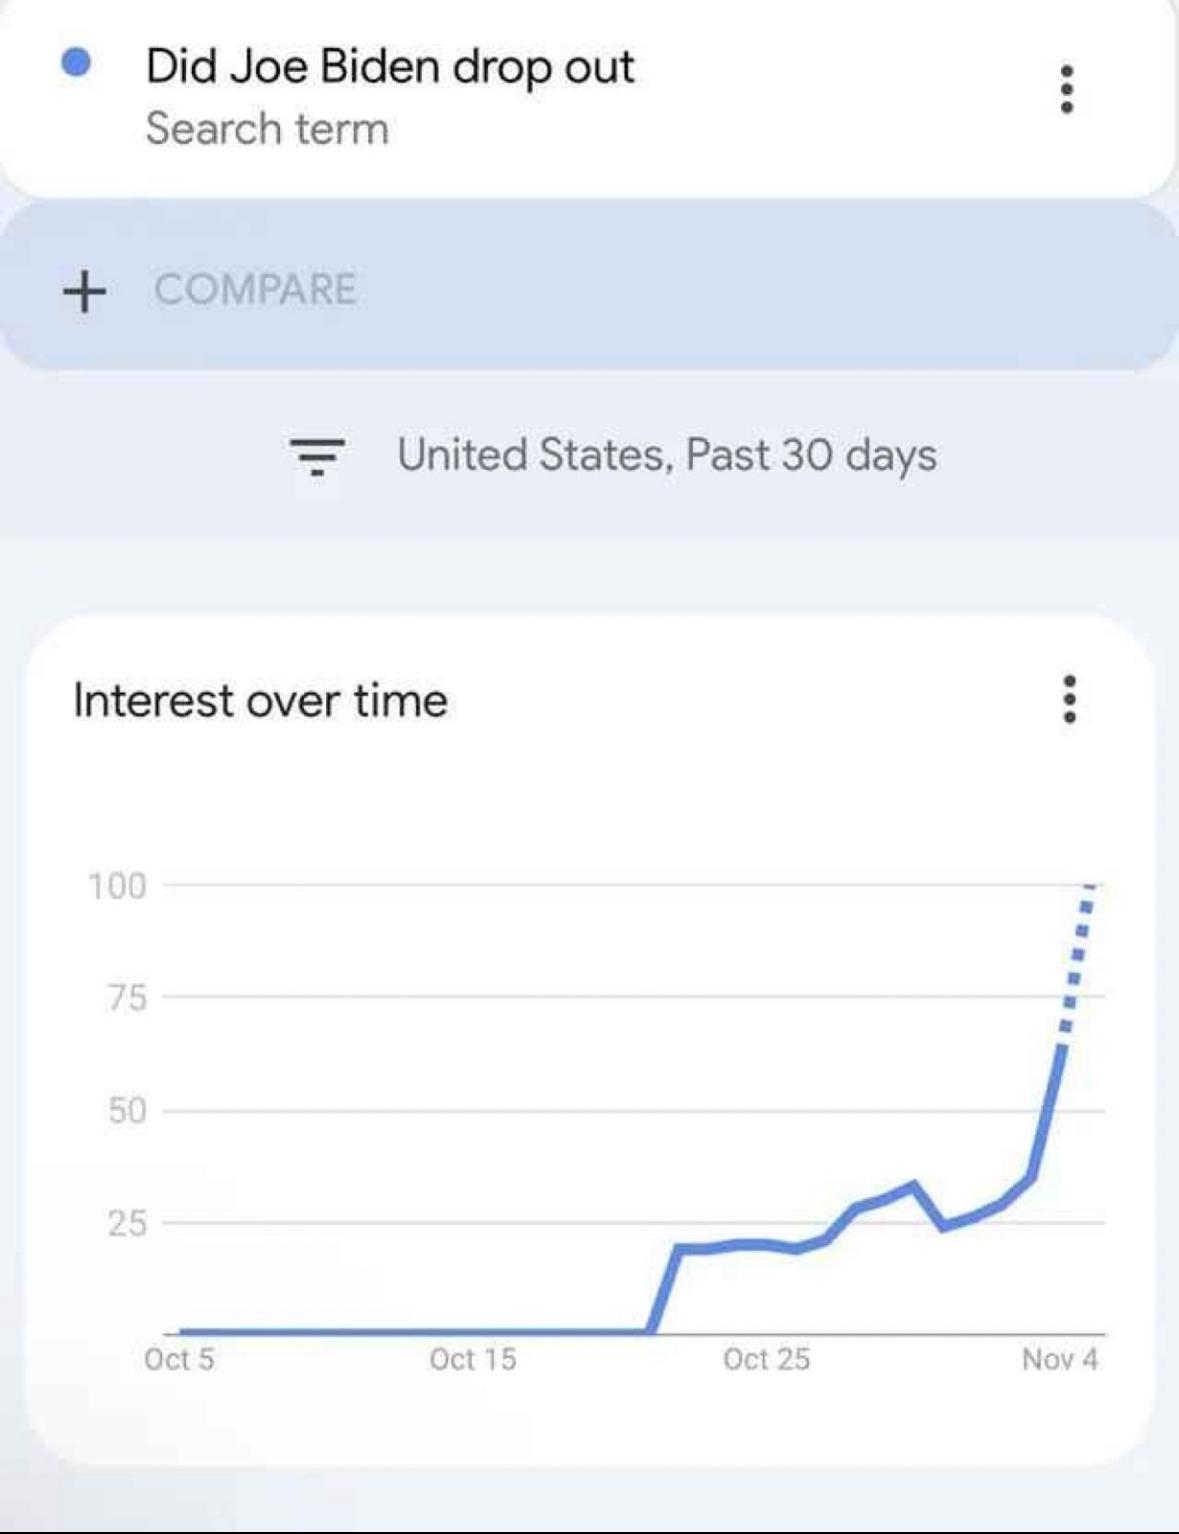The image size is (1179, 1534).
Task: Open the search term three-dot options menu
Action: [1067, 90]
